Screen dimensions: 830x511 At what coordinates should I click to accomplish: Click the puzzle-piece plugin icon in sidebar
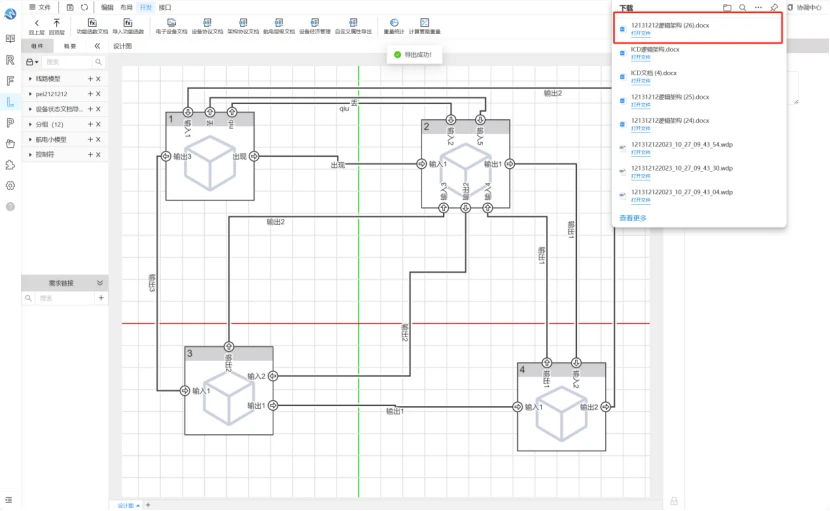10,165
